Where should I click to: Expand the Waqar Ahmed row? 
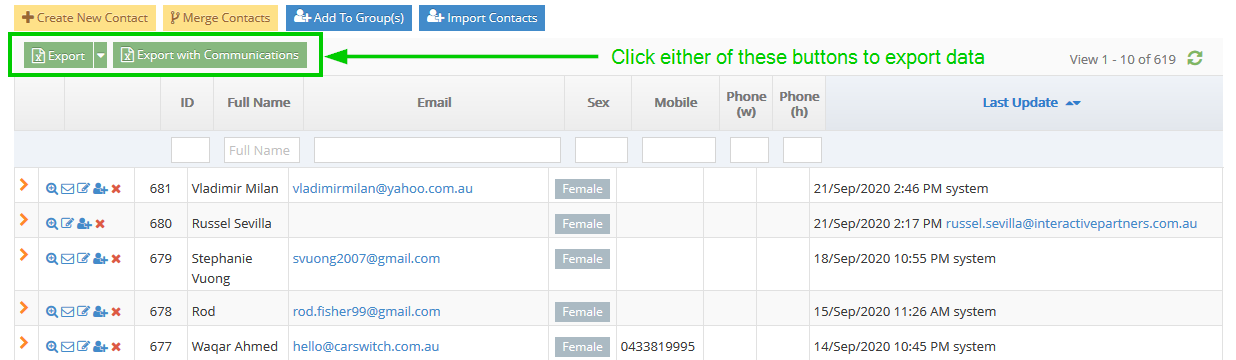23,343
